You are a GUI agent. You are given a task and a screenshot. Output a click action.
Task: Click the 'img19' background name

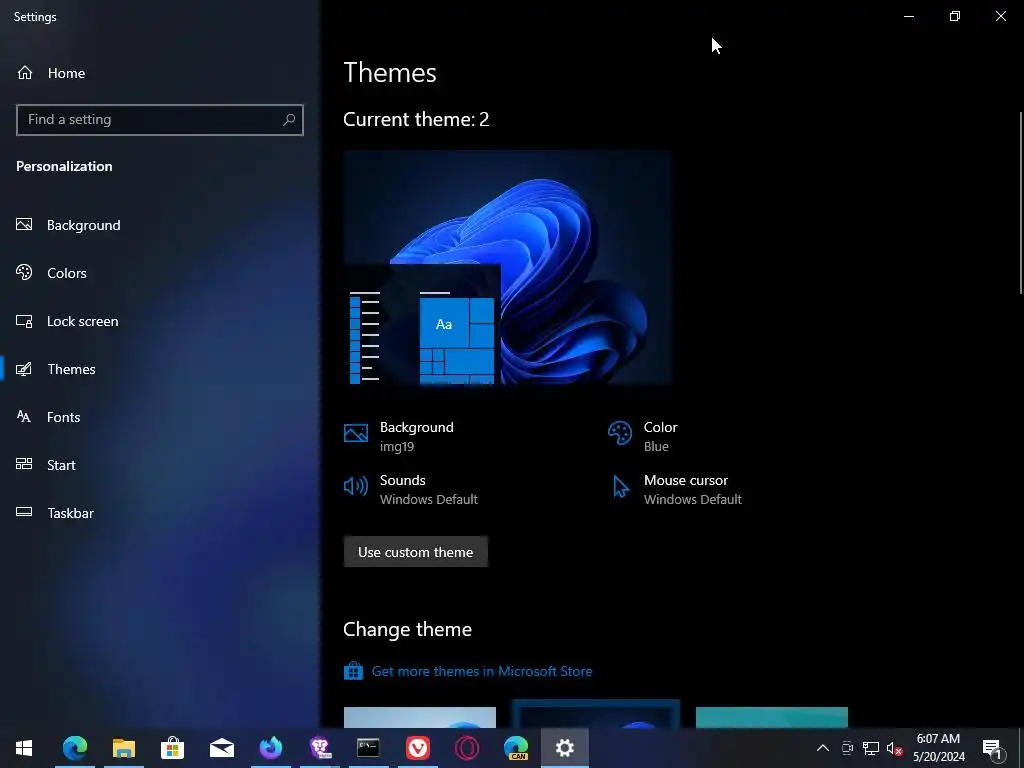396,447
